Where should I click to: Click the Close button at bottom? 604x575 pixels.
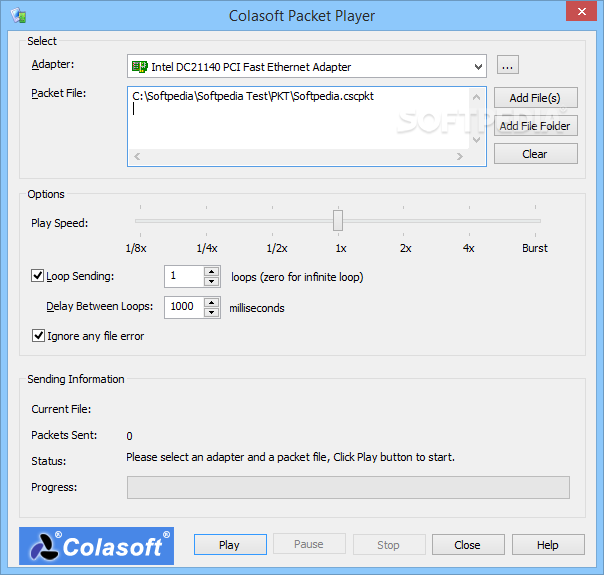pyautogui.click(x=468, y=545)
